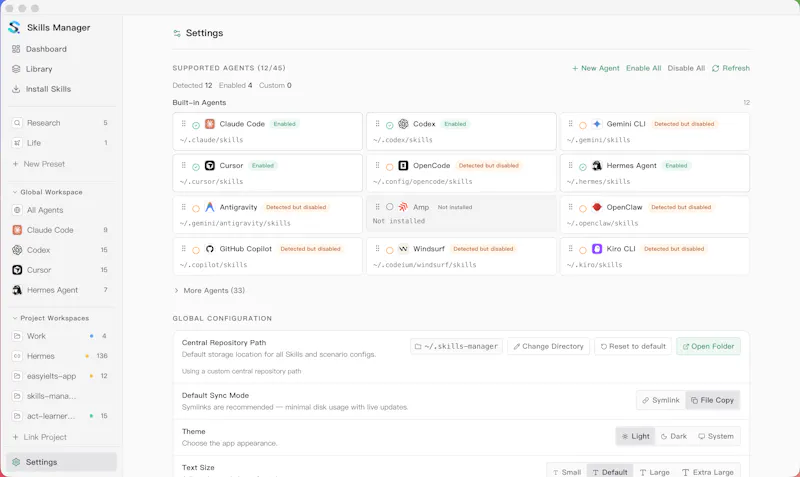Click the Skills Manager logo icon
This screenshot has width=800, height=477.
click(14, 28)
